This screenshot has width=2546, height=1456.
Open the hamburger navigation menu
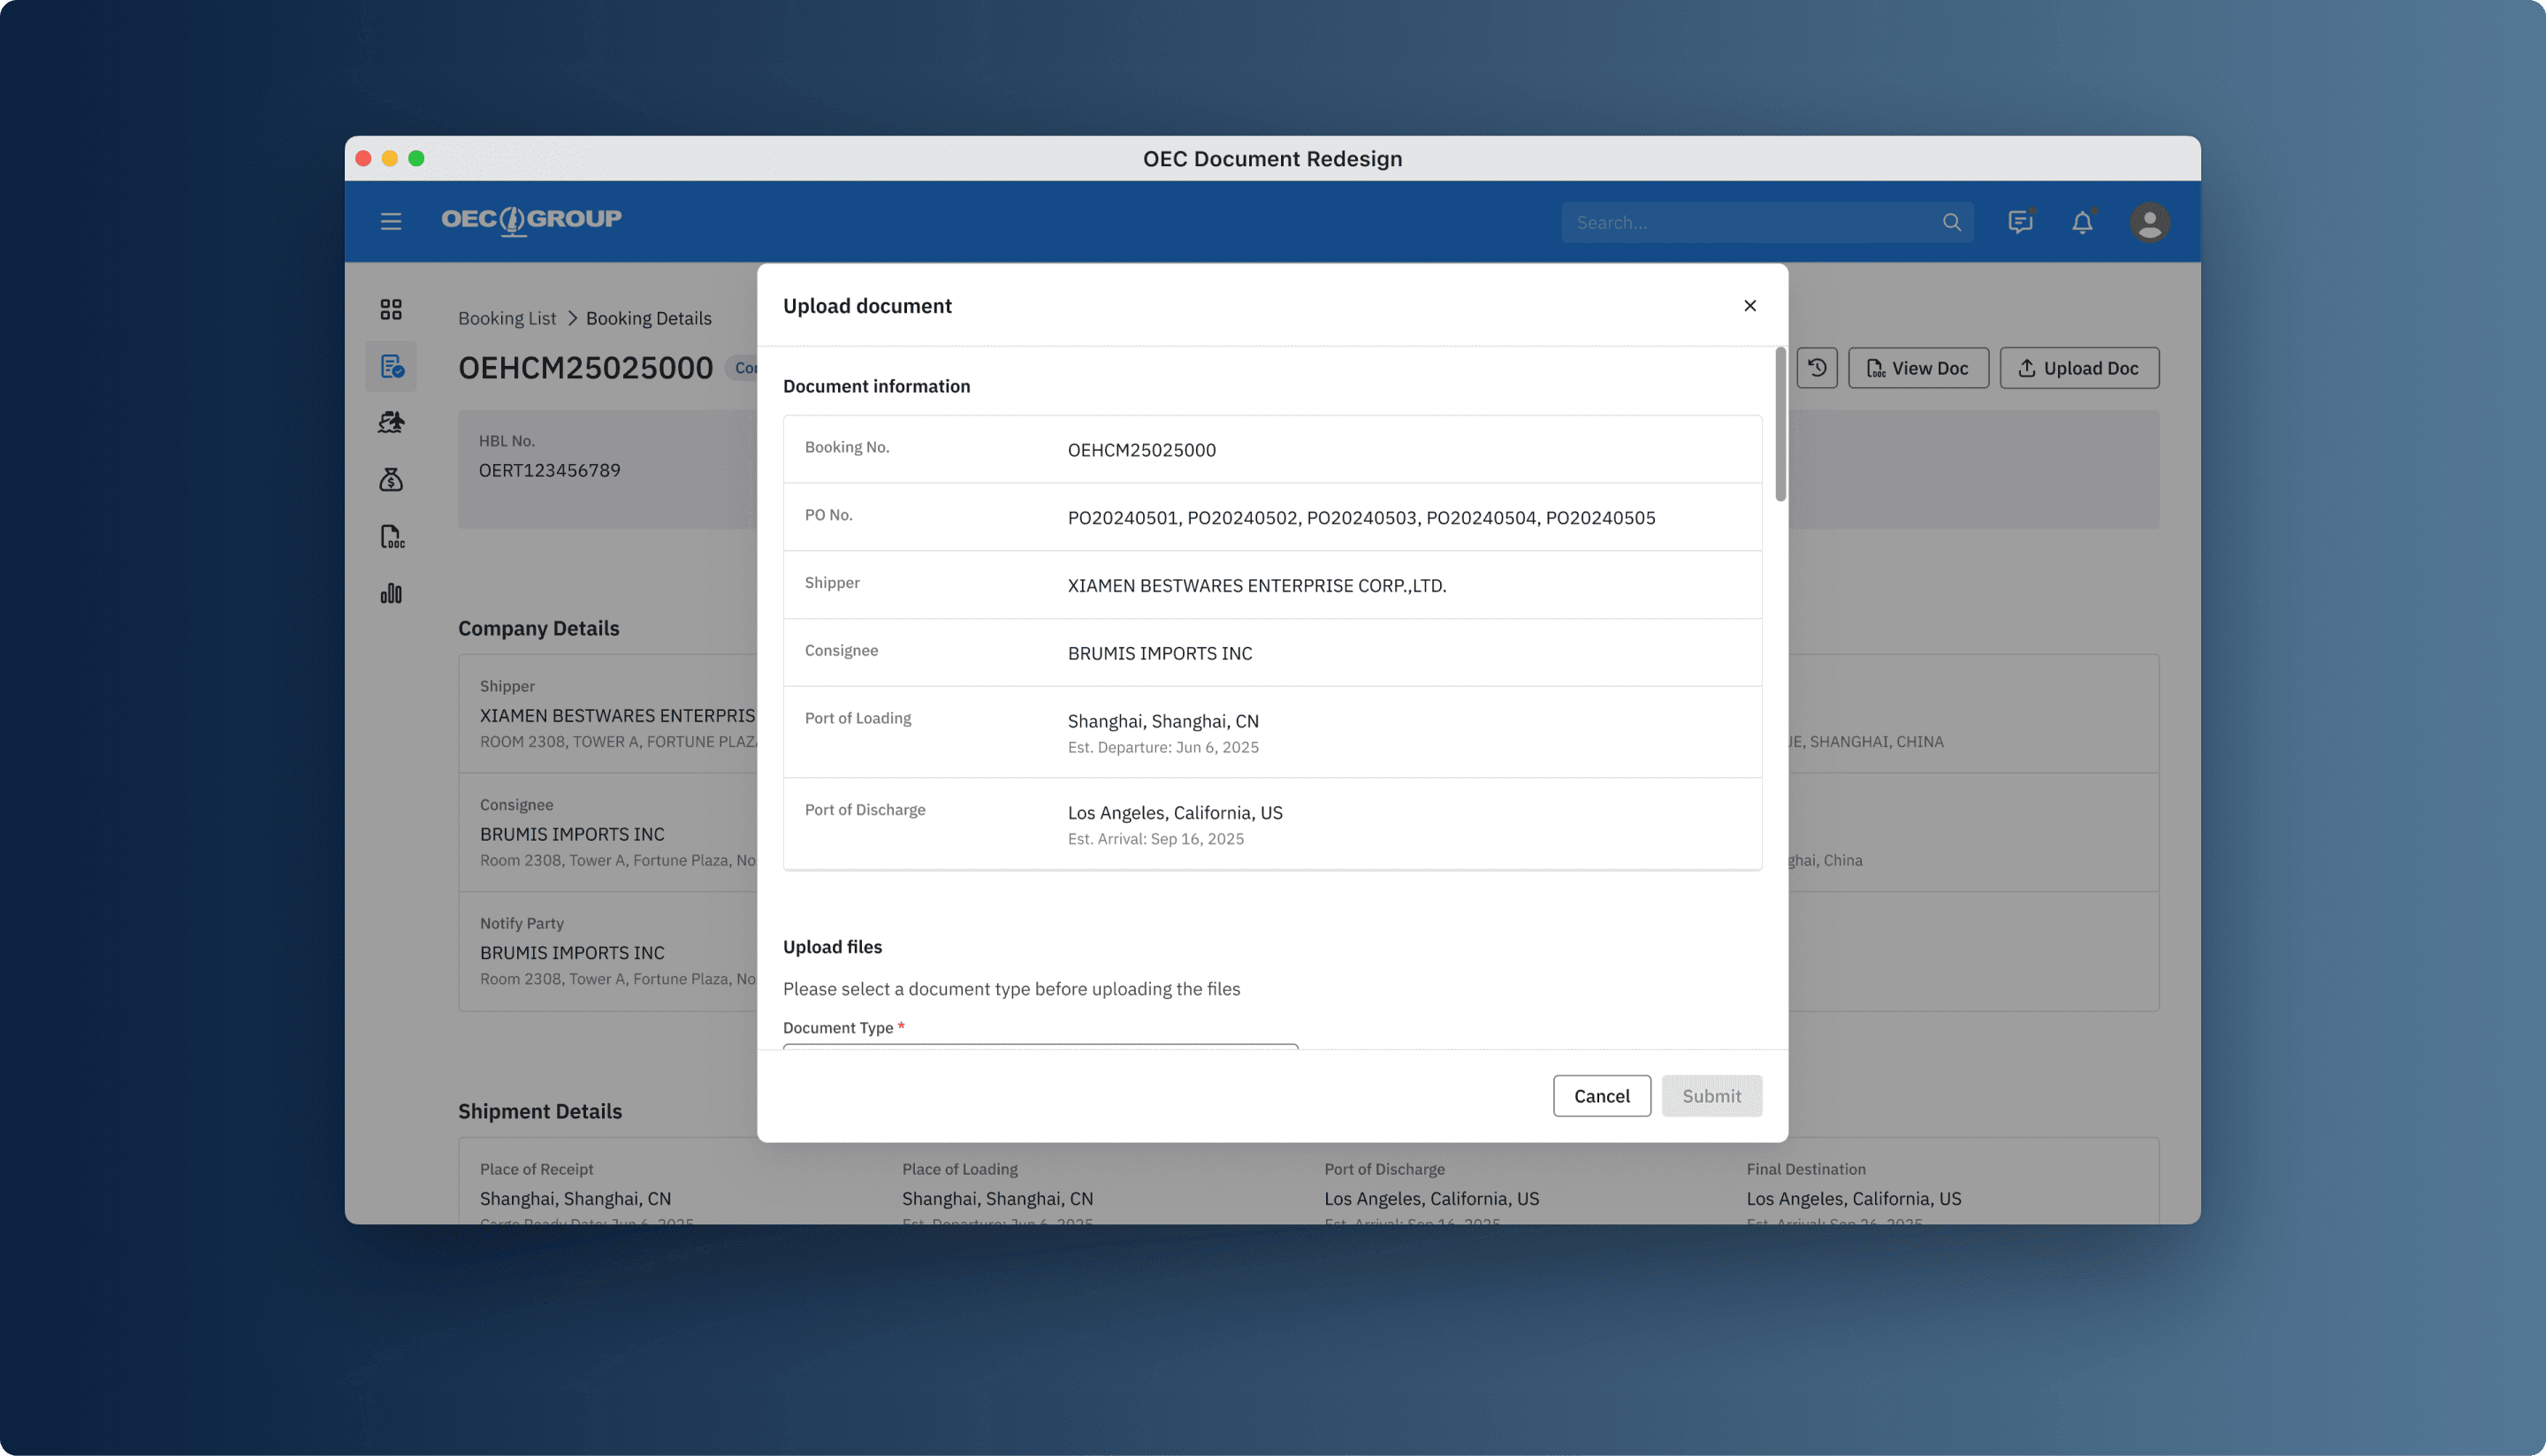391,221
